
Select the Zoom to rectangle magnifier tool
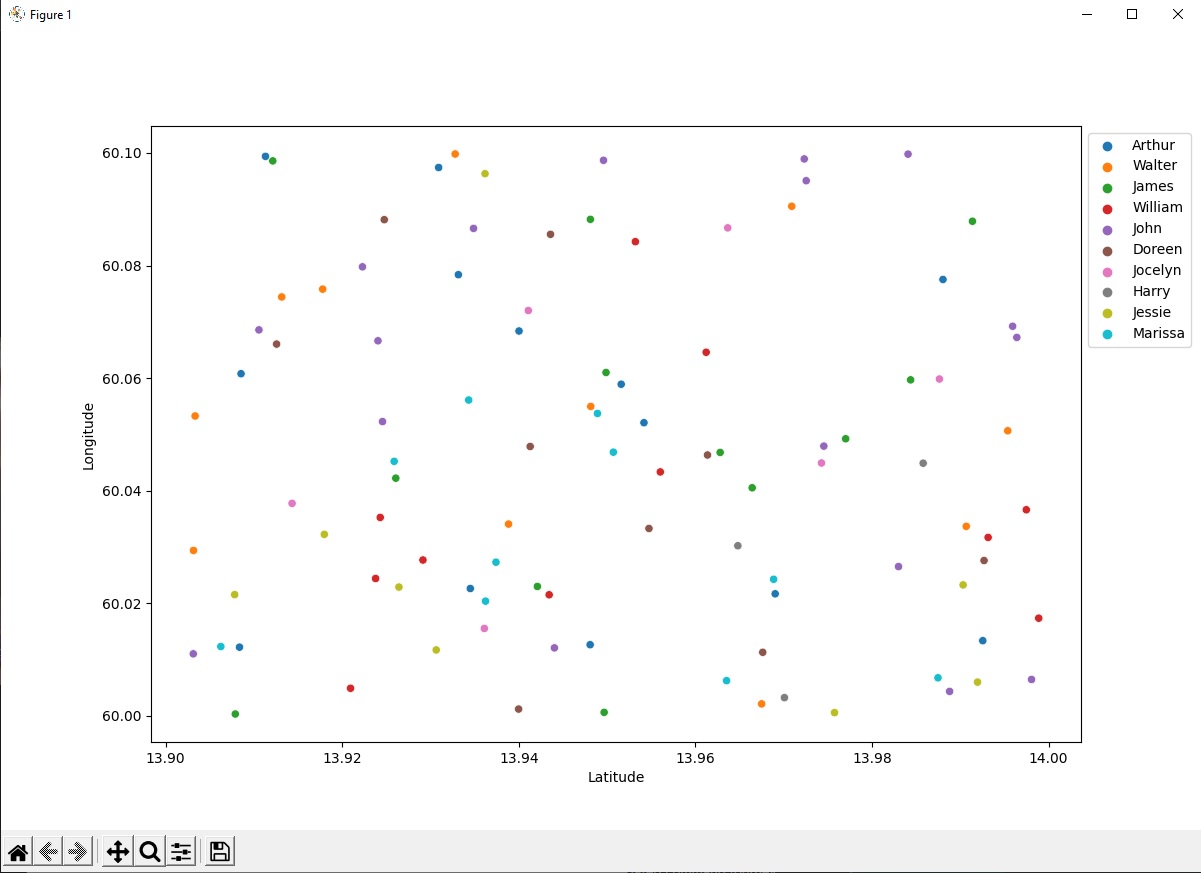[150, 852]
